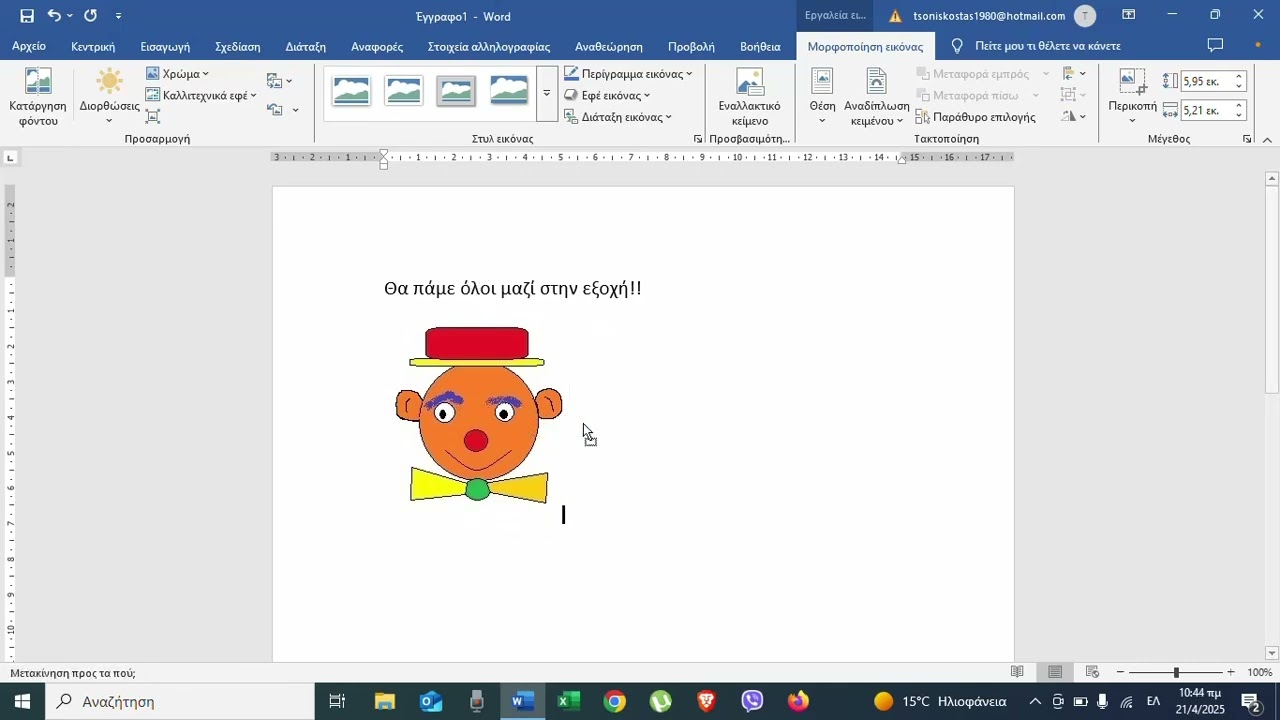Open the Διορθώσεις corrections menu
The height and width of the screenshot is (720, 1280).
(109, 98)
